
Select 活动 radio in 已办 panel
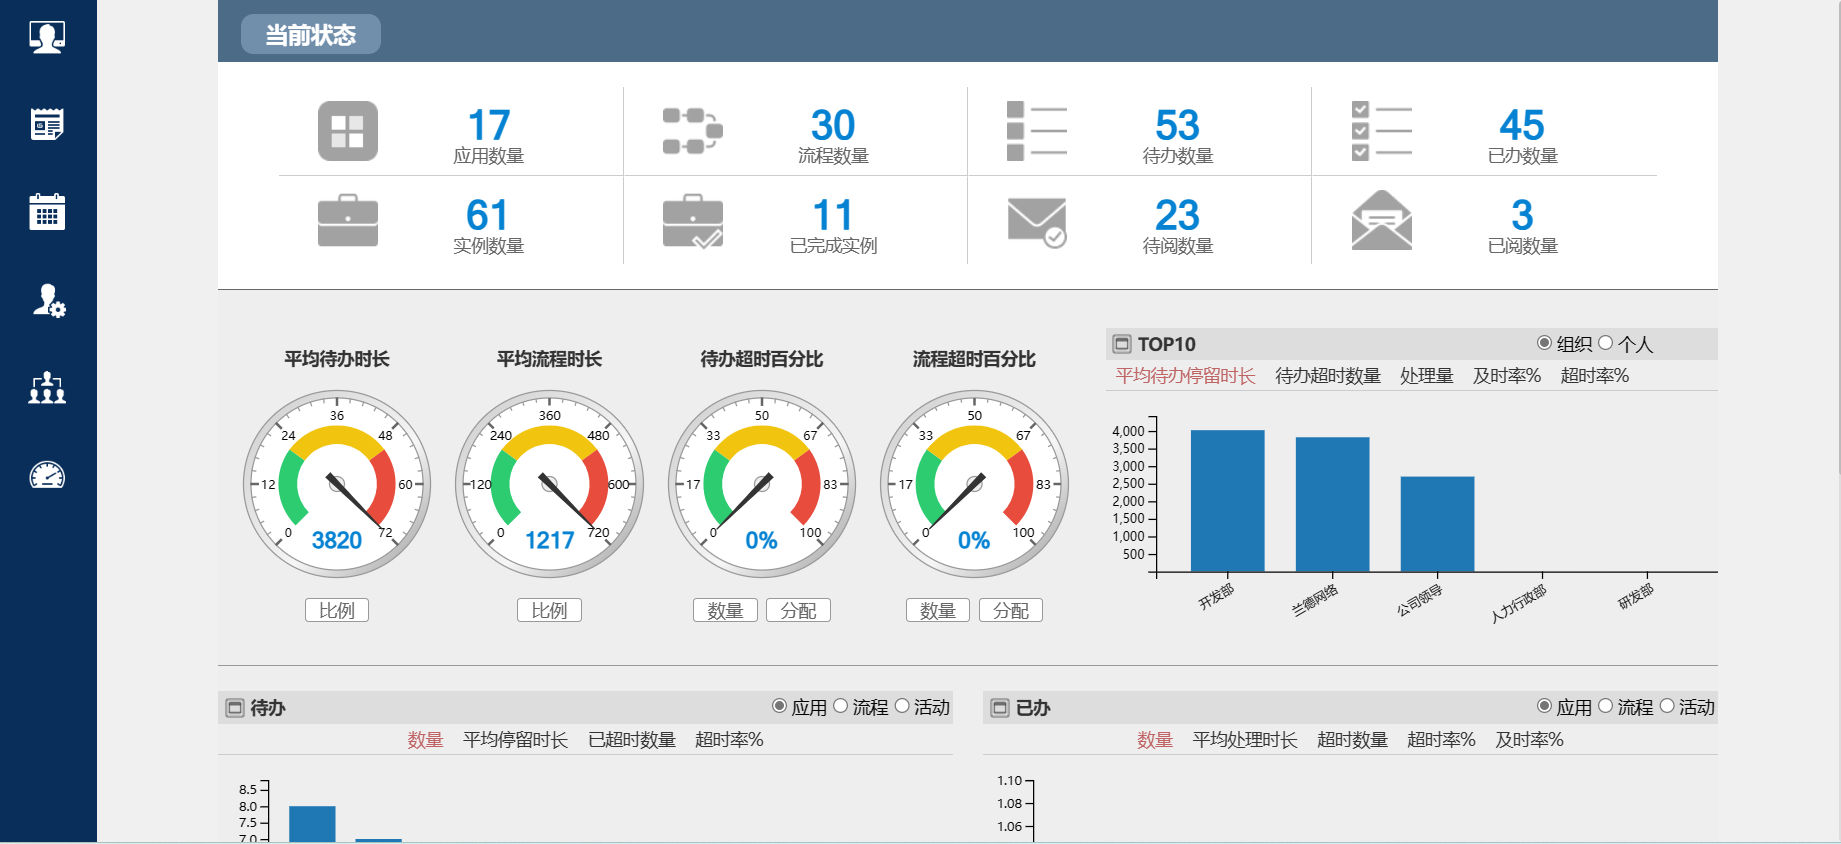[1667, 706]
